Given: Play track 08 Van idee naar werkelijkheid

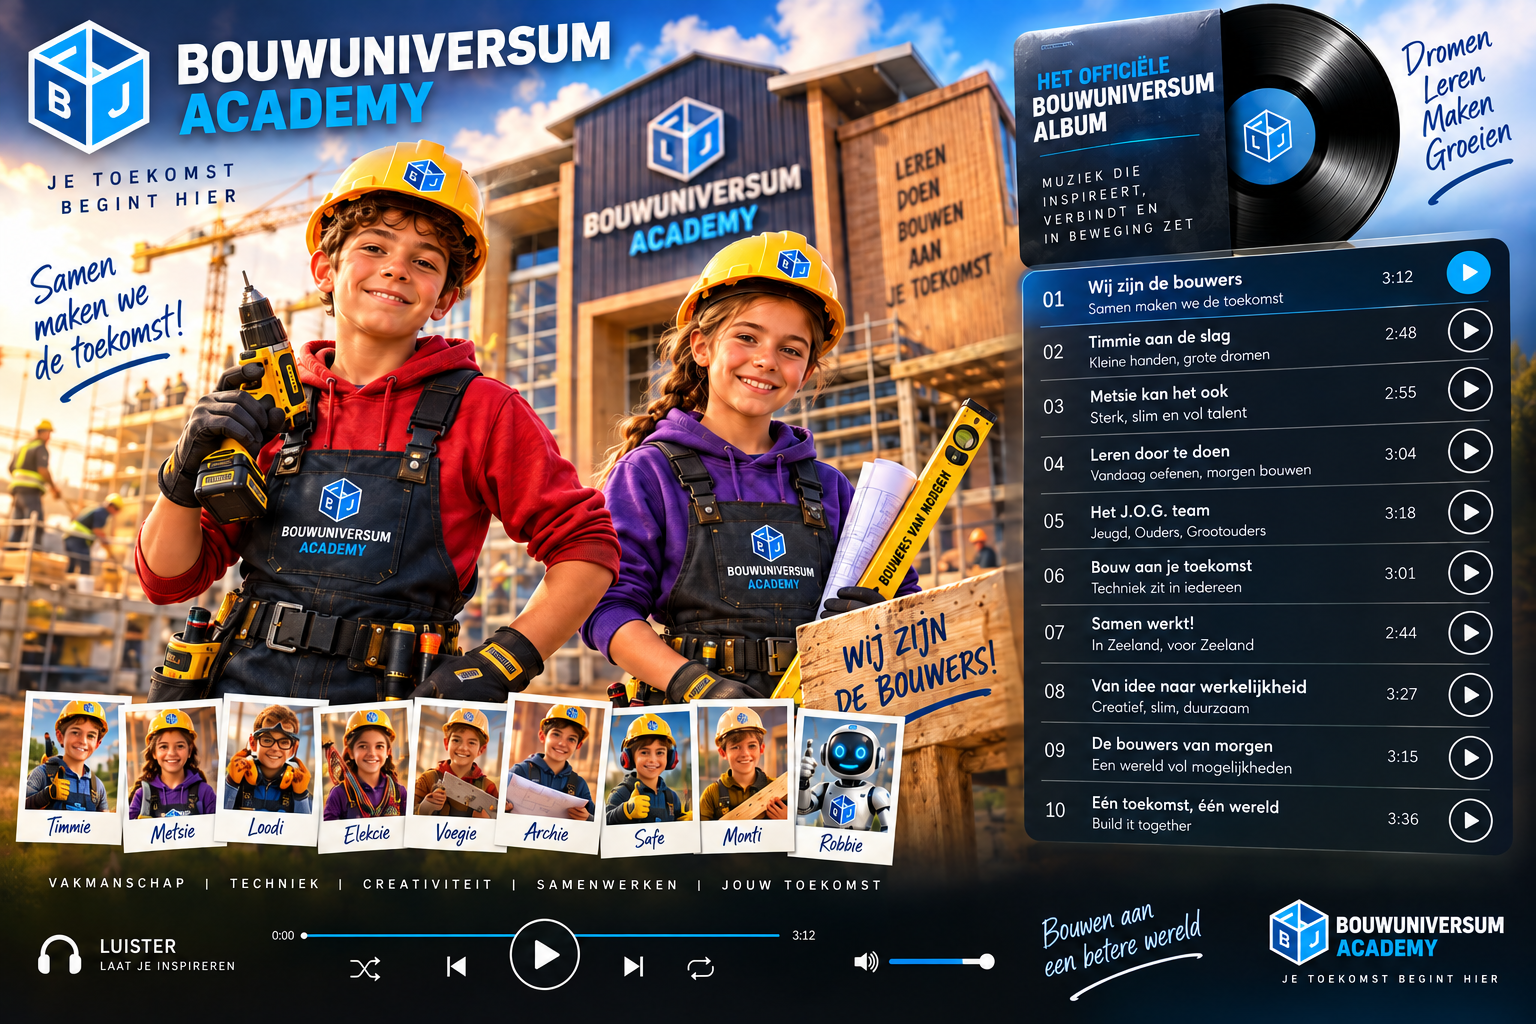Looking at the screenshot, I should point(1470,694).
